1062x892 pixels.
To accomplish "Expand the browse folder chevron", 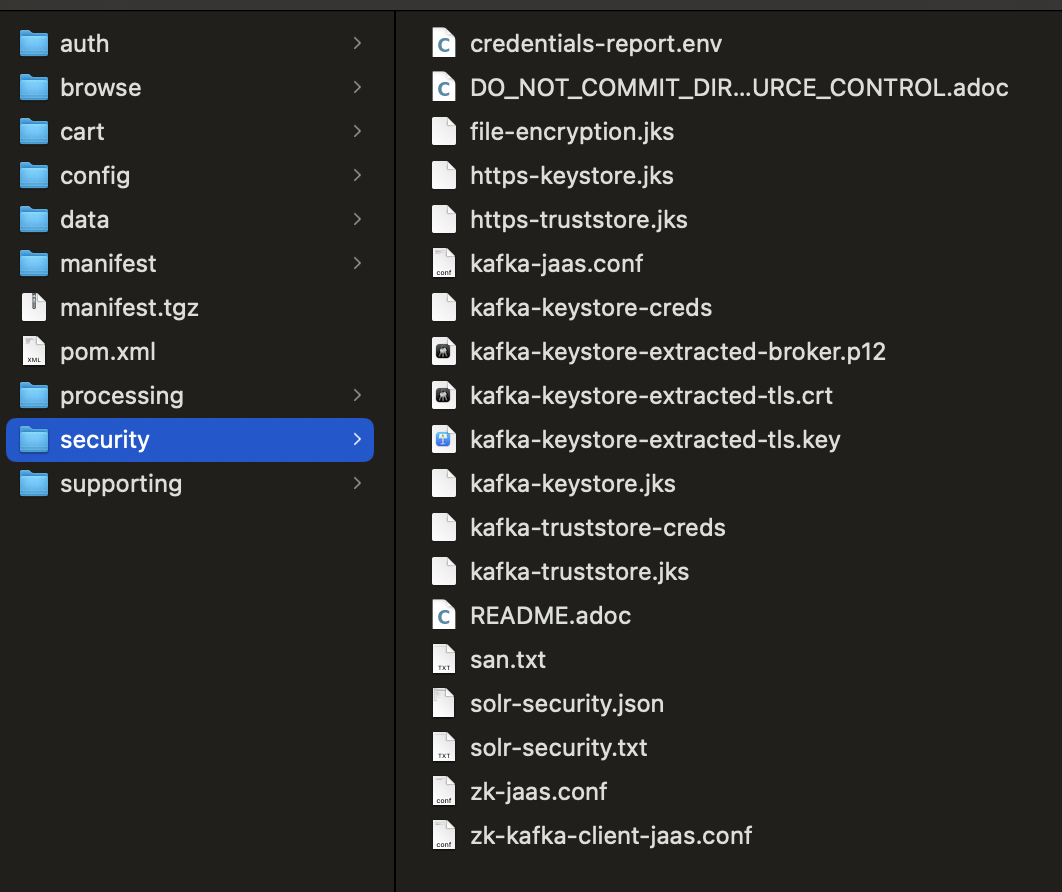I will point(358,87).
